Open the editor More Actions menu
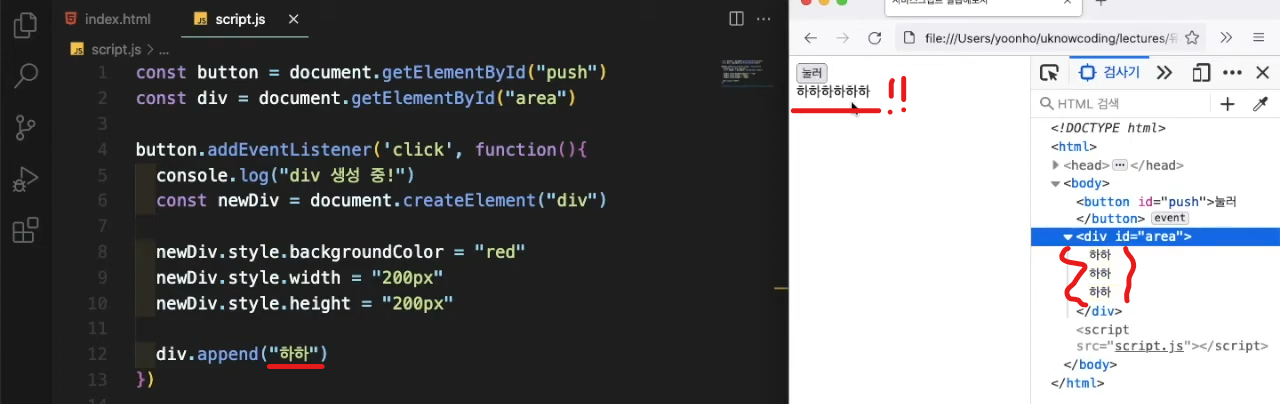The width and height of the screenshot is (1280, 404). pos(765,18)
